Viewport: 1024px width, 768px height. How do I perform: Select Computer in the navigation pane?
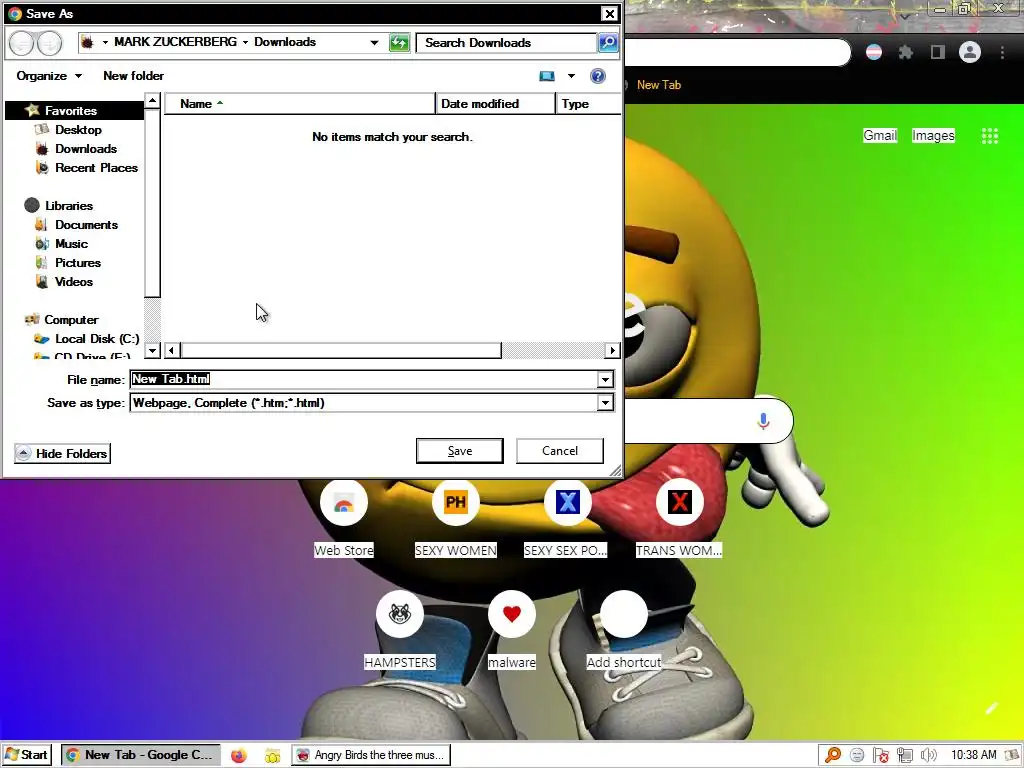coord(71,319)
